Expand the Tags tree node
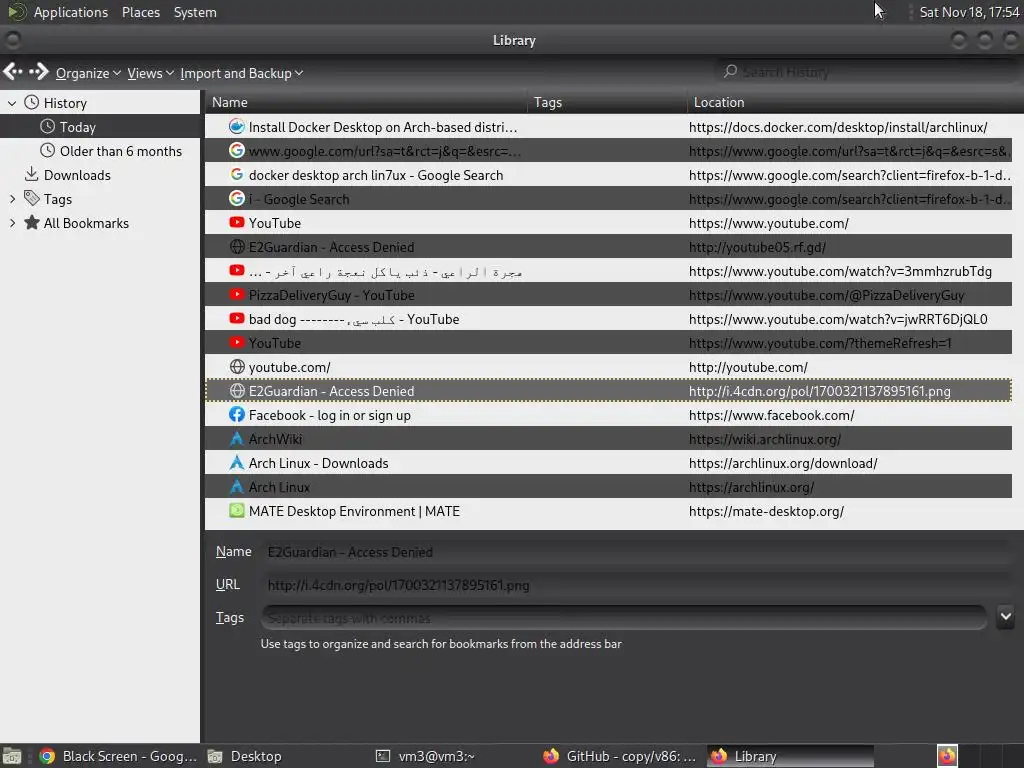This screenshot has height=768, width=1024. coord(12,199)
